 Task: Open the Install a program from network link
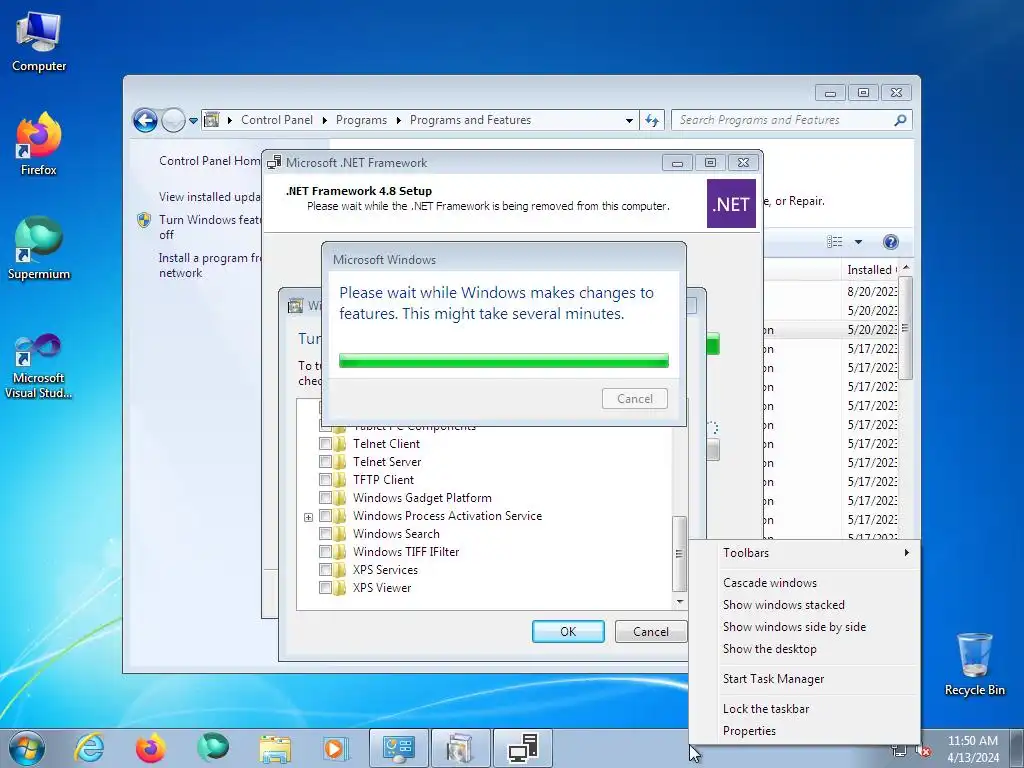(x=210, y=265)
